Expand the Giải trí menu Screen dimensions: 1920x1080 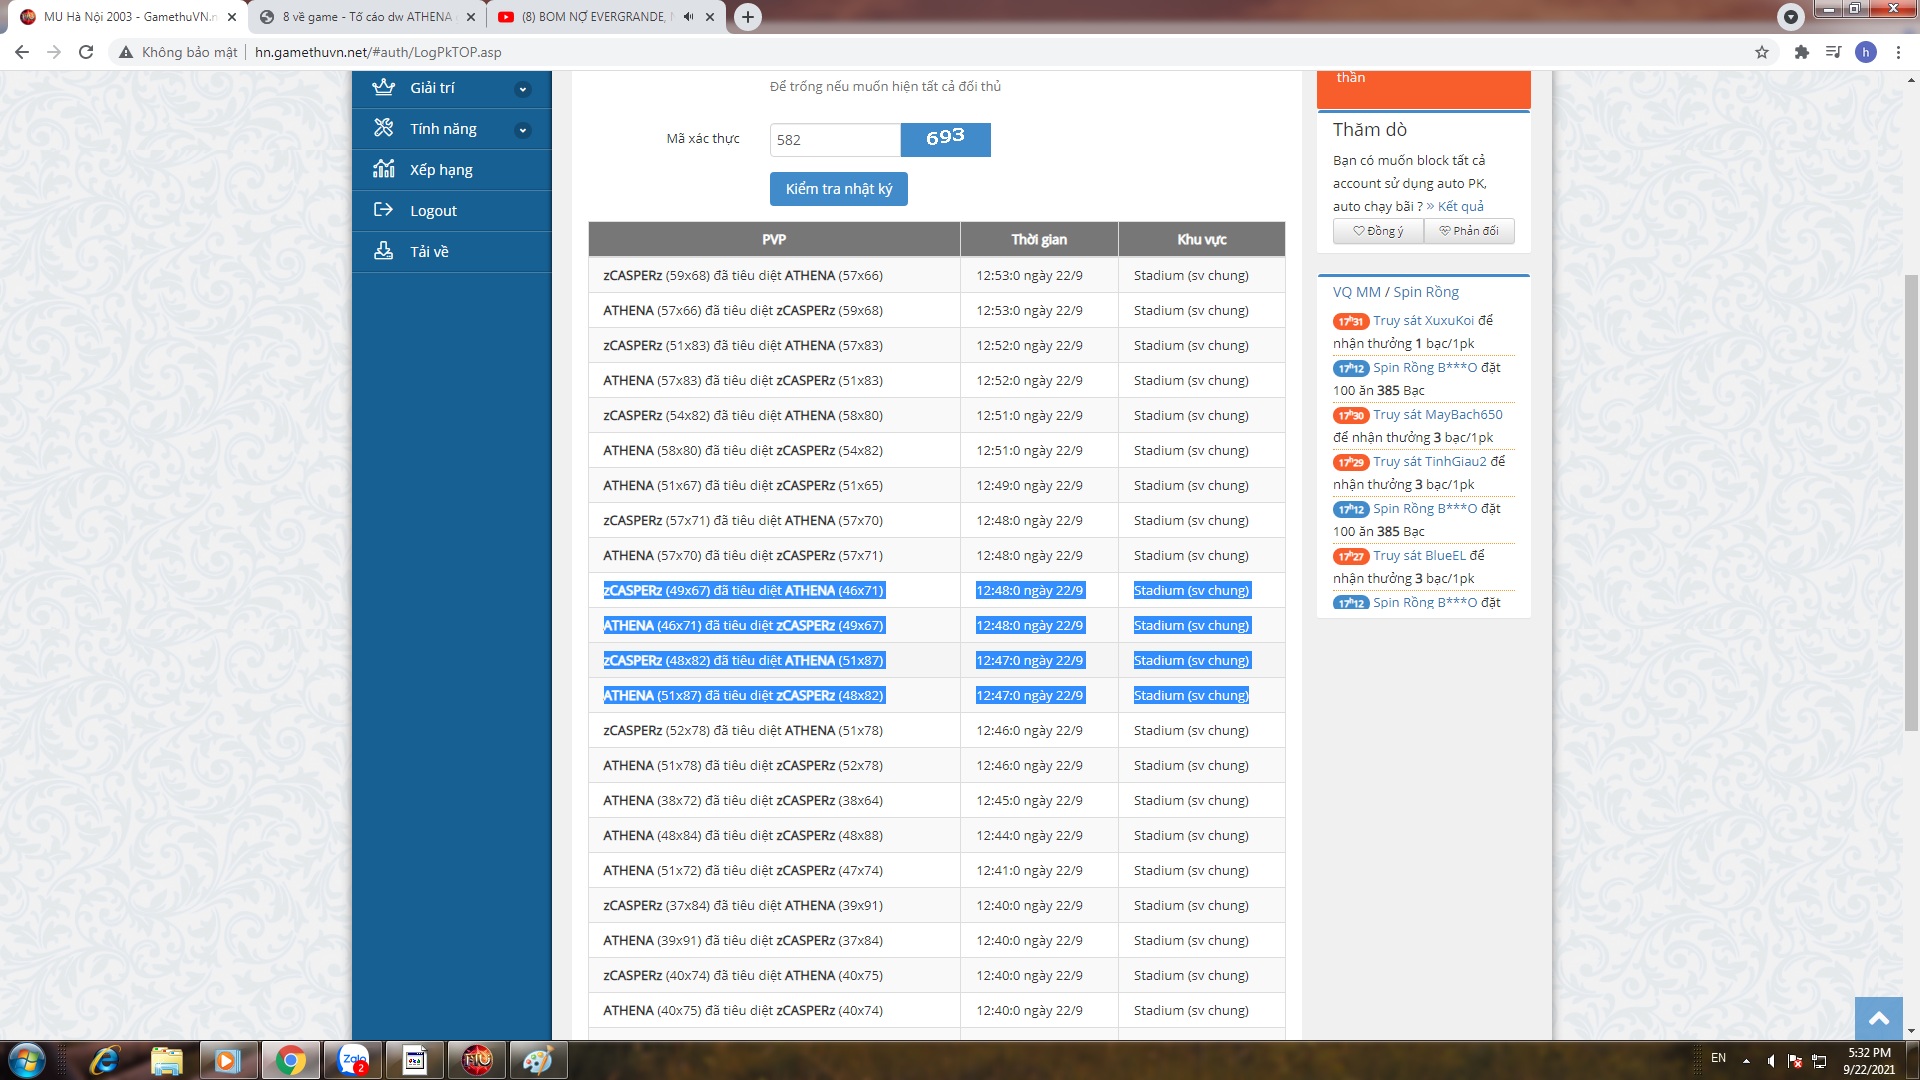pos(522,89)
